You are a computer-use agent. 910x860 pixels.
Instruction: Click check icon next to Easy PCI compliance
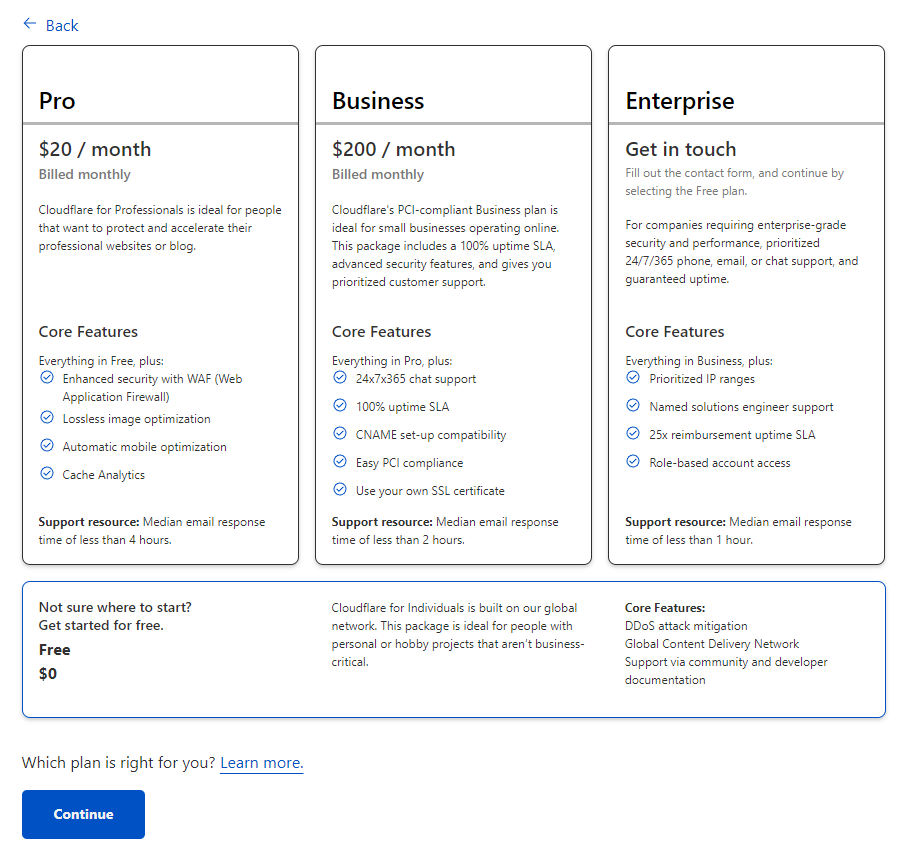[340, 461]
